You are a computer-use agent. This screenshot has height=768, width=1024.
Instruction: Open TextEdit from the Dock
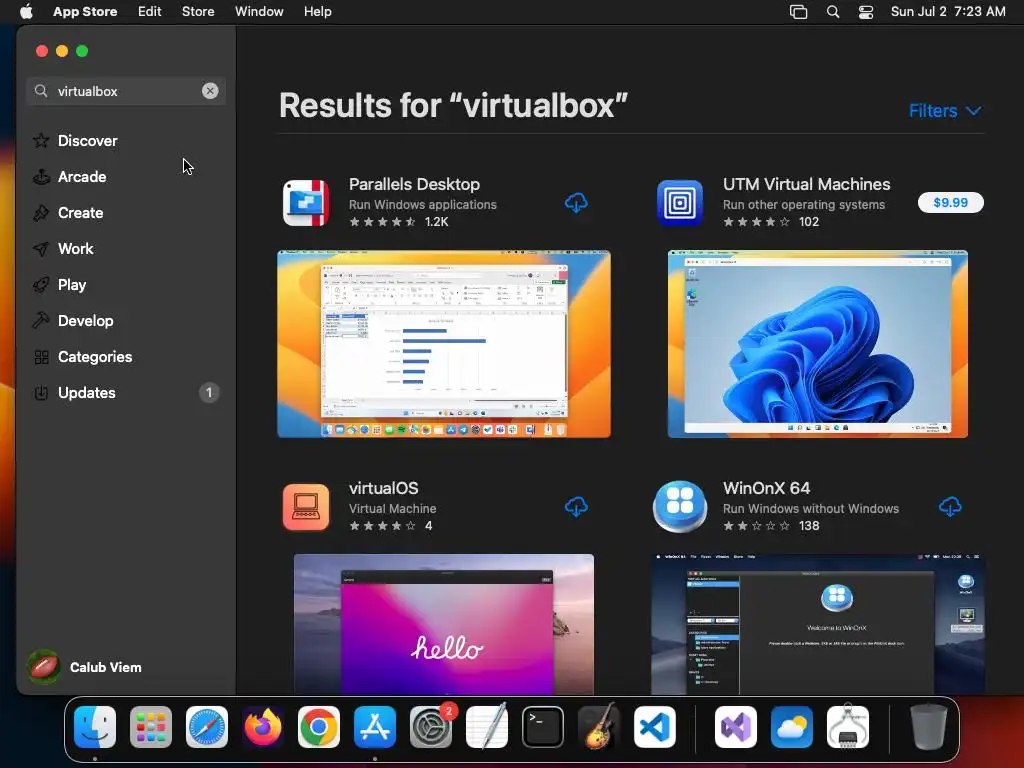click(x=487, y=727)
